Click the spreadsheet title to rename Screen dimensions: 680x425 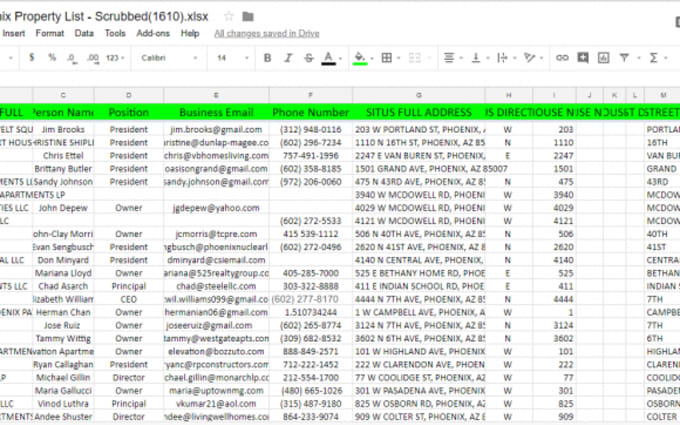[104, 16]
